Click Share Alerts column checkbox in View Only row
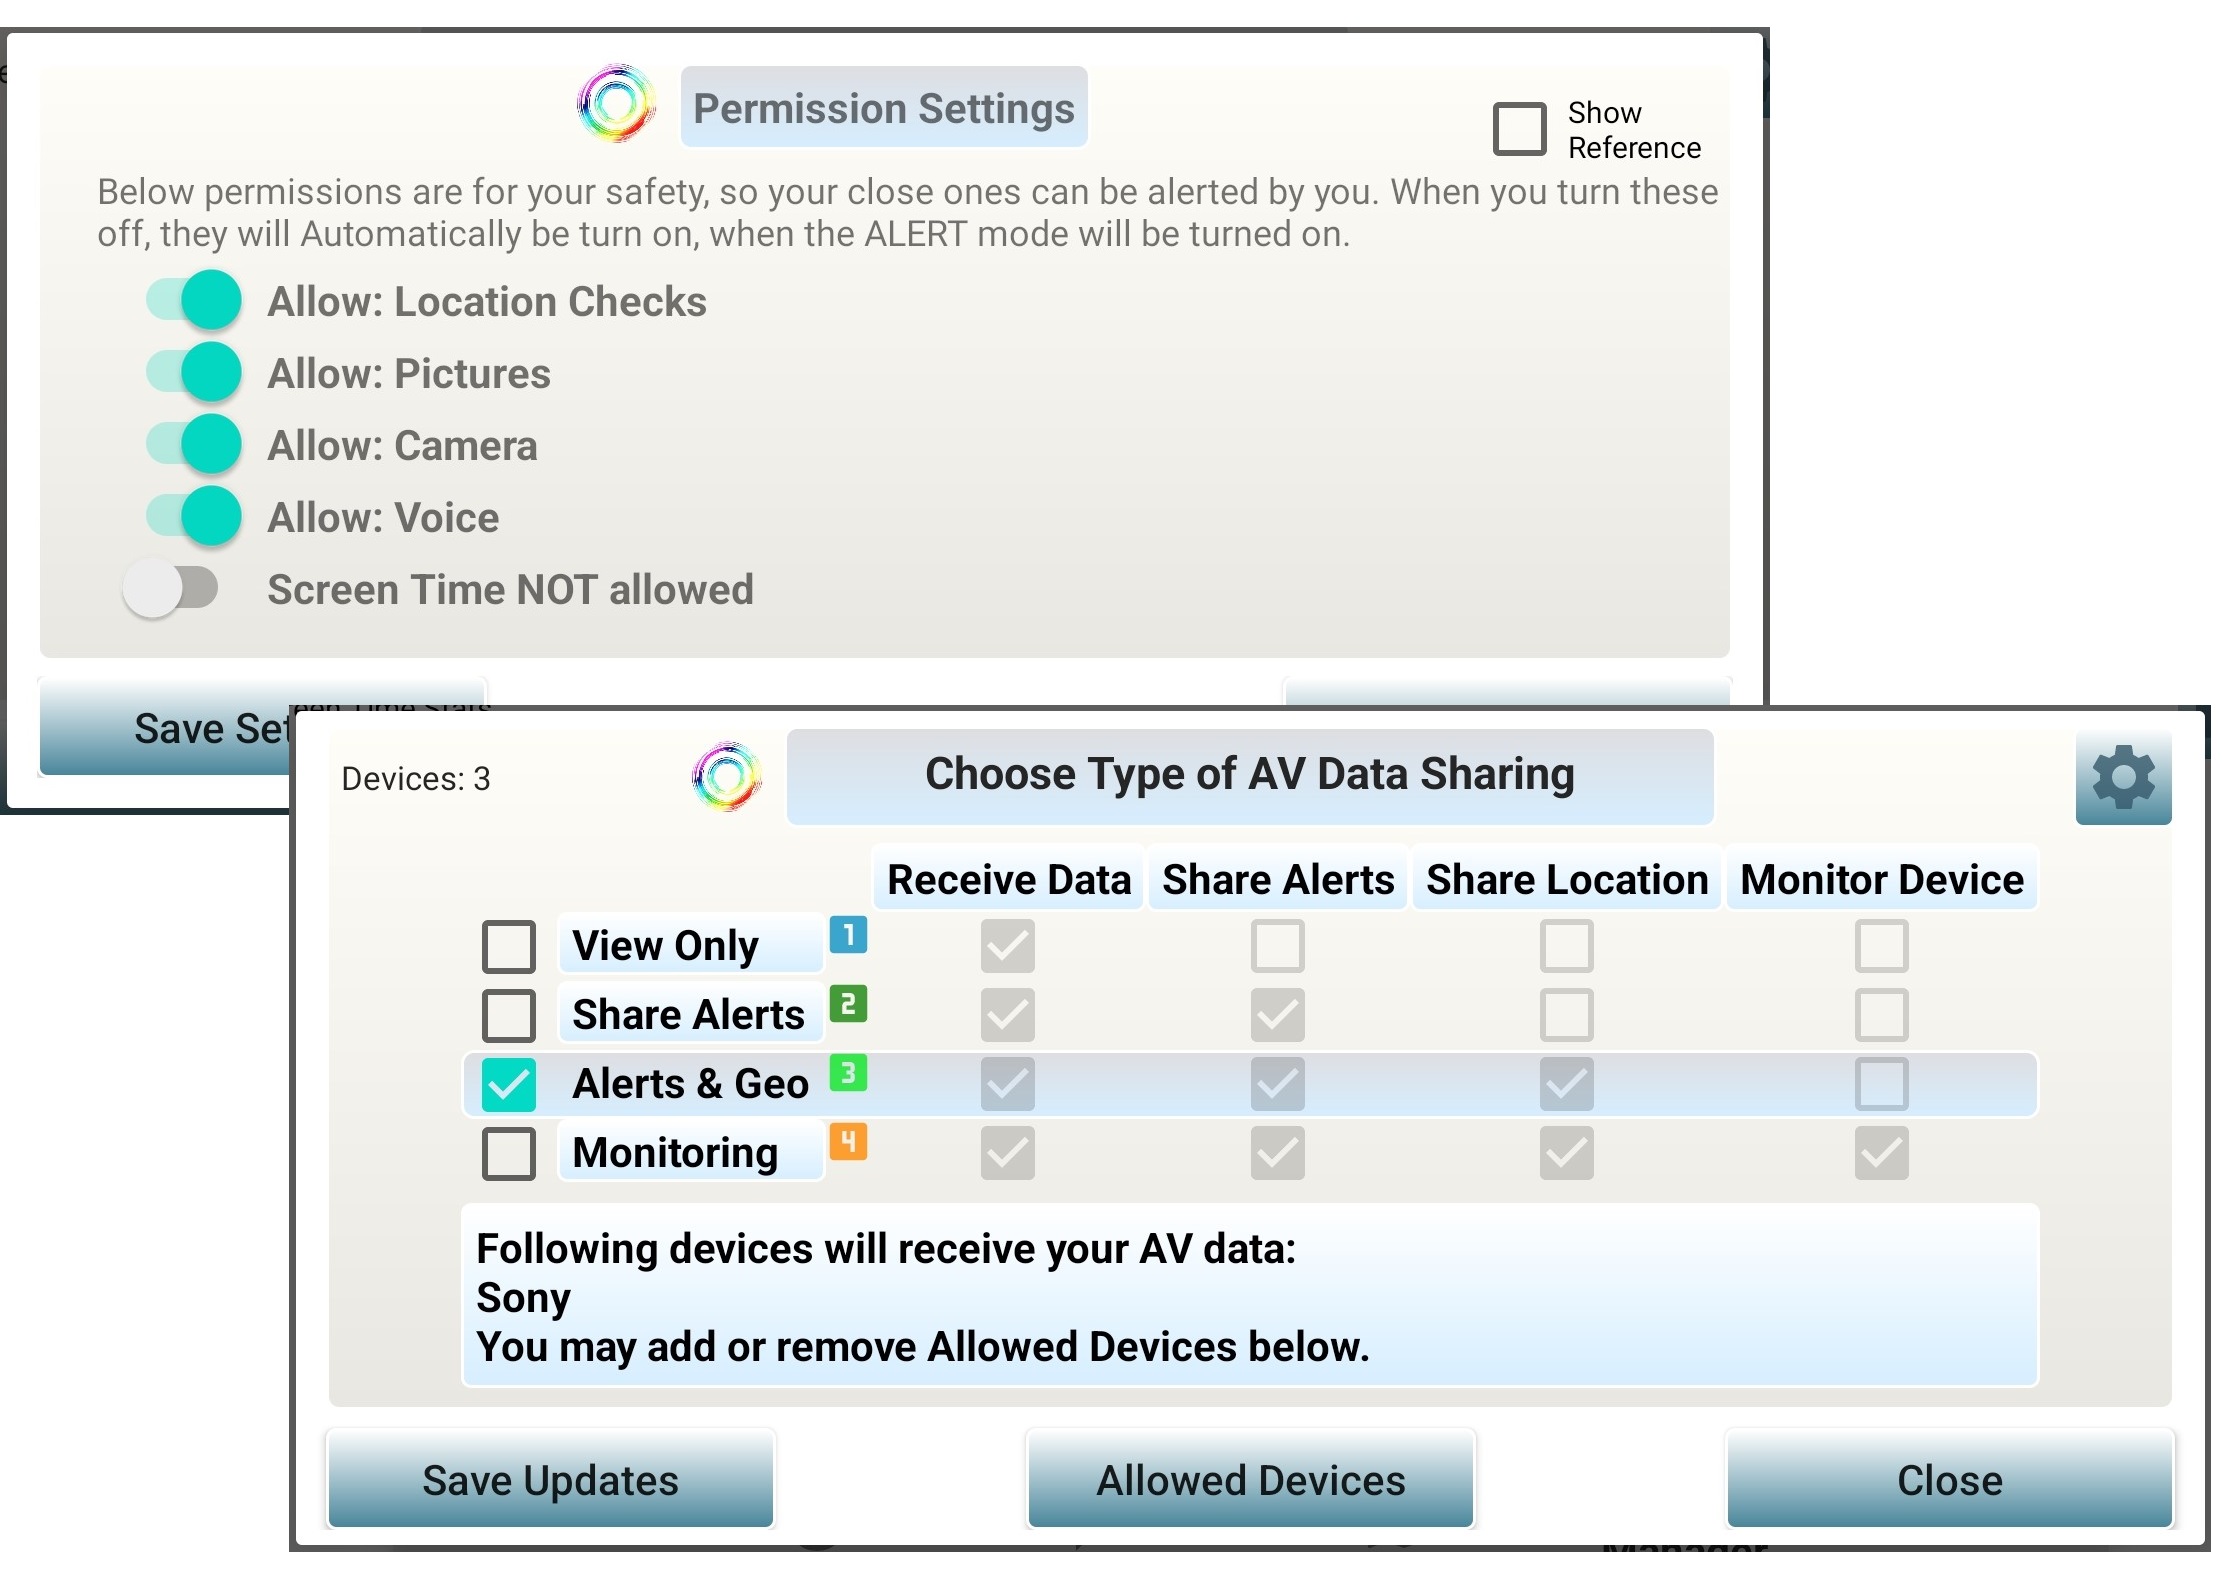The width and height of the screenshot is (2222, 1573). coord(1277,946)
